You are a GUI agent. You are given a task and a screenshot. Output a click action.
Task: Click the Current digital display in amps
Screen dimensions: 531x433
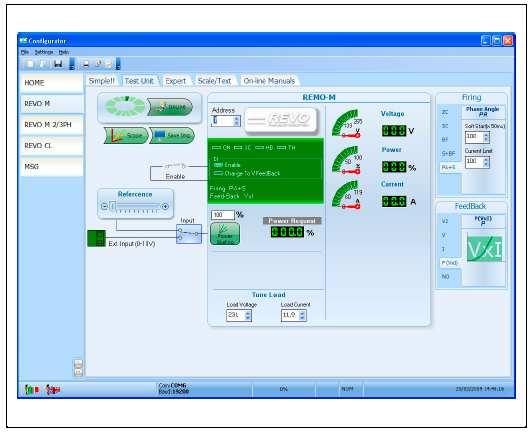click(x=394, y=201)
